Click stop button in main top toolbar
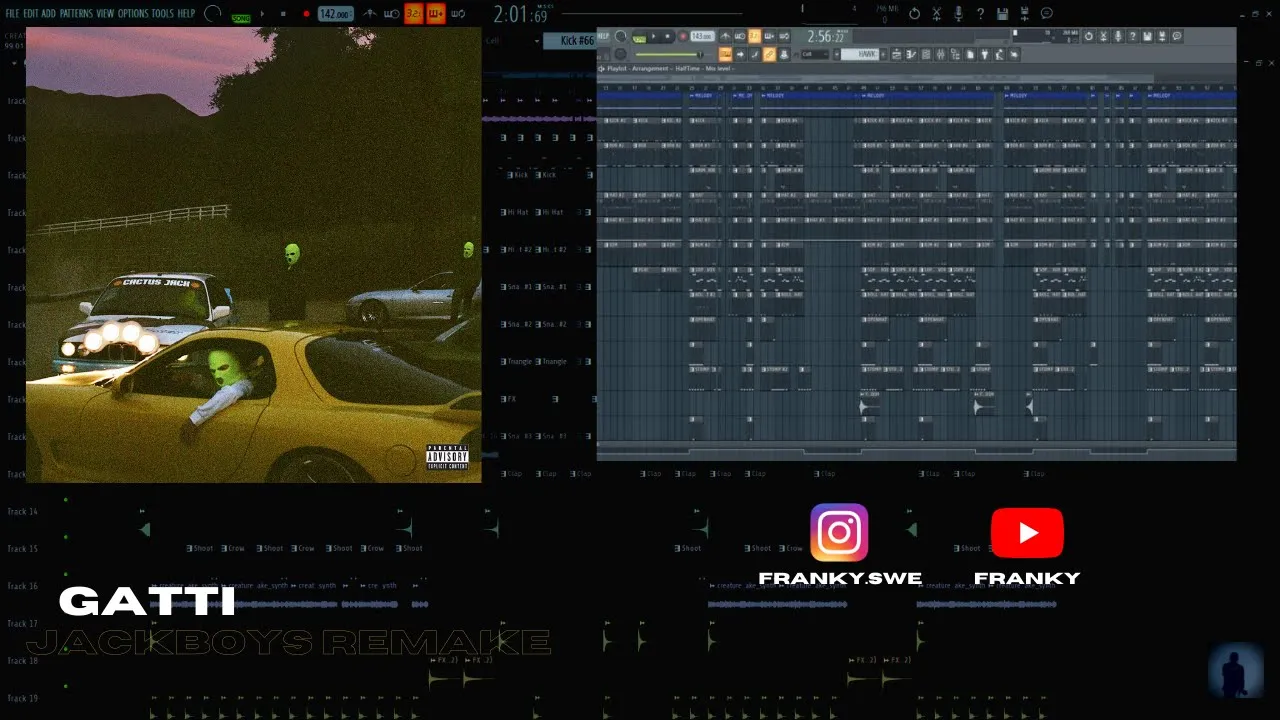Viewport: 1280px width, 720px height. [283, 14]
